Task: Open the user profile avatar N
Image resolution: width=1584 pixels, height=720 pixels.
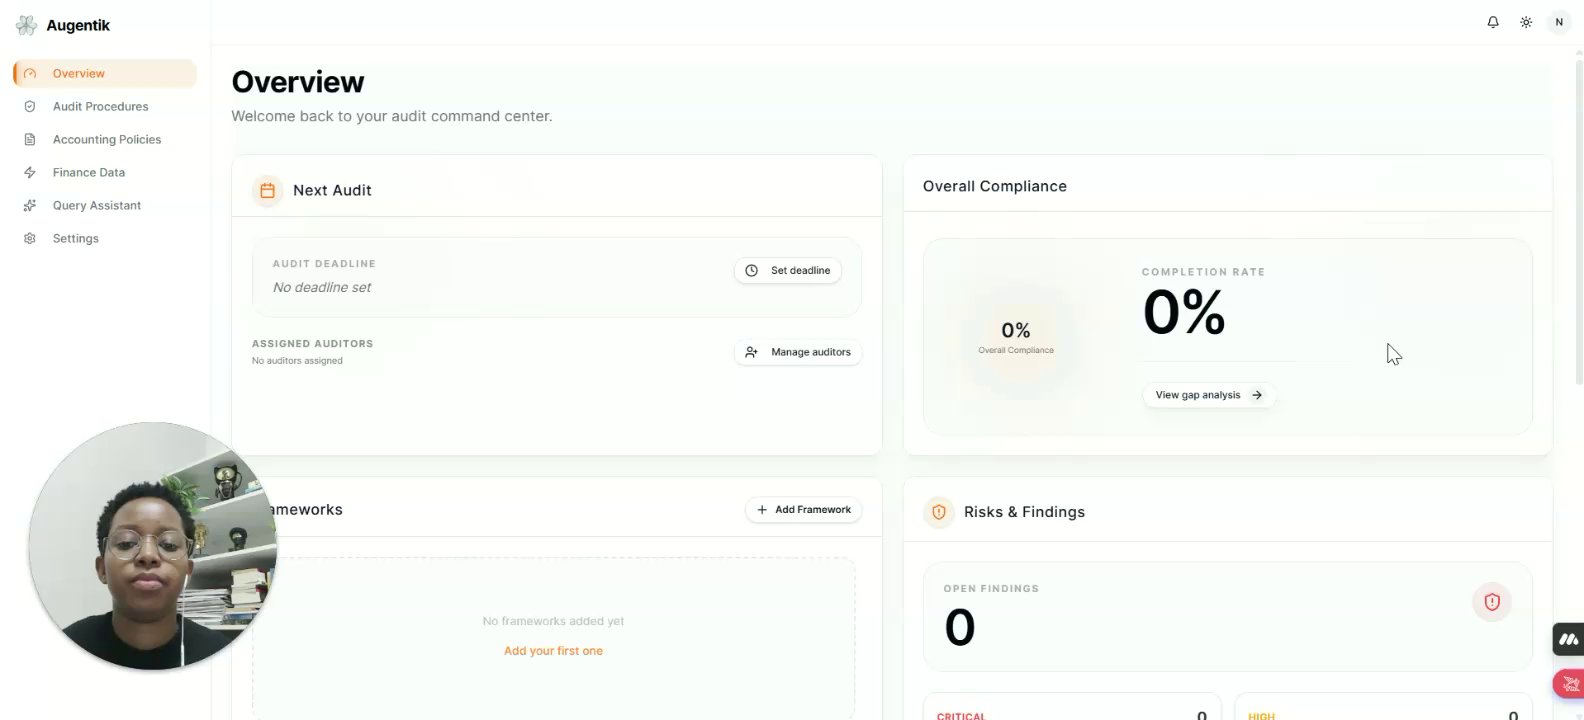Action: pos(1559,22)
